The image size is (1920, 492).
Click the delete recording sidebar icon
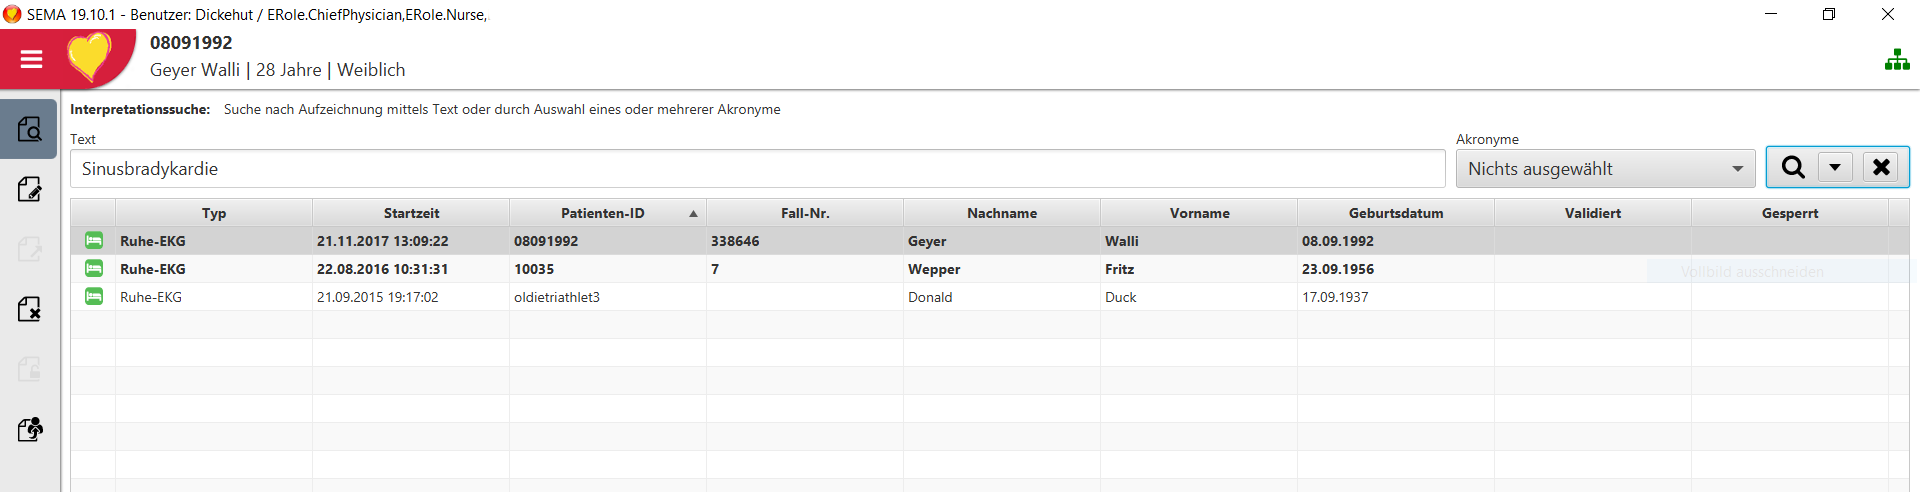(x=29, y=309)
